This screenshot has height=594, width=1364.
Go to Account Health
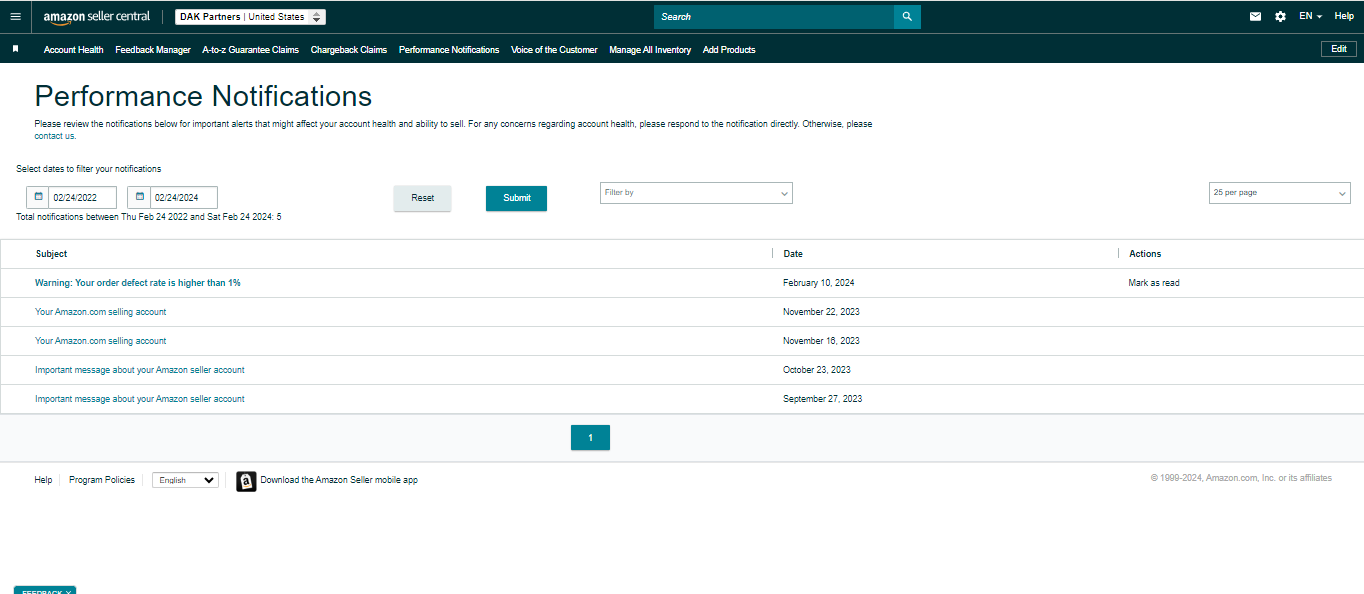click(73, 49)
